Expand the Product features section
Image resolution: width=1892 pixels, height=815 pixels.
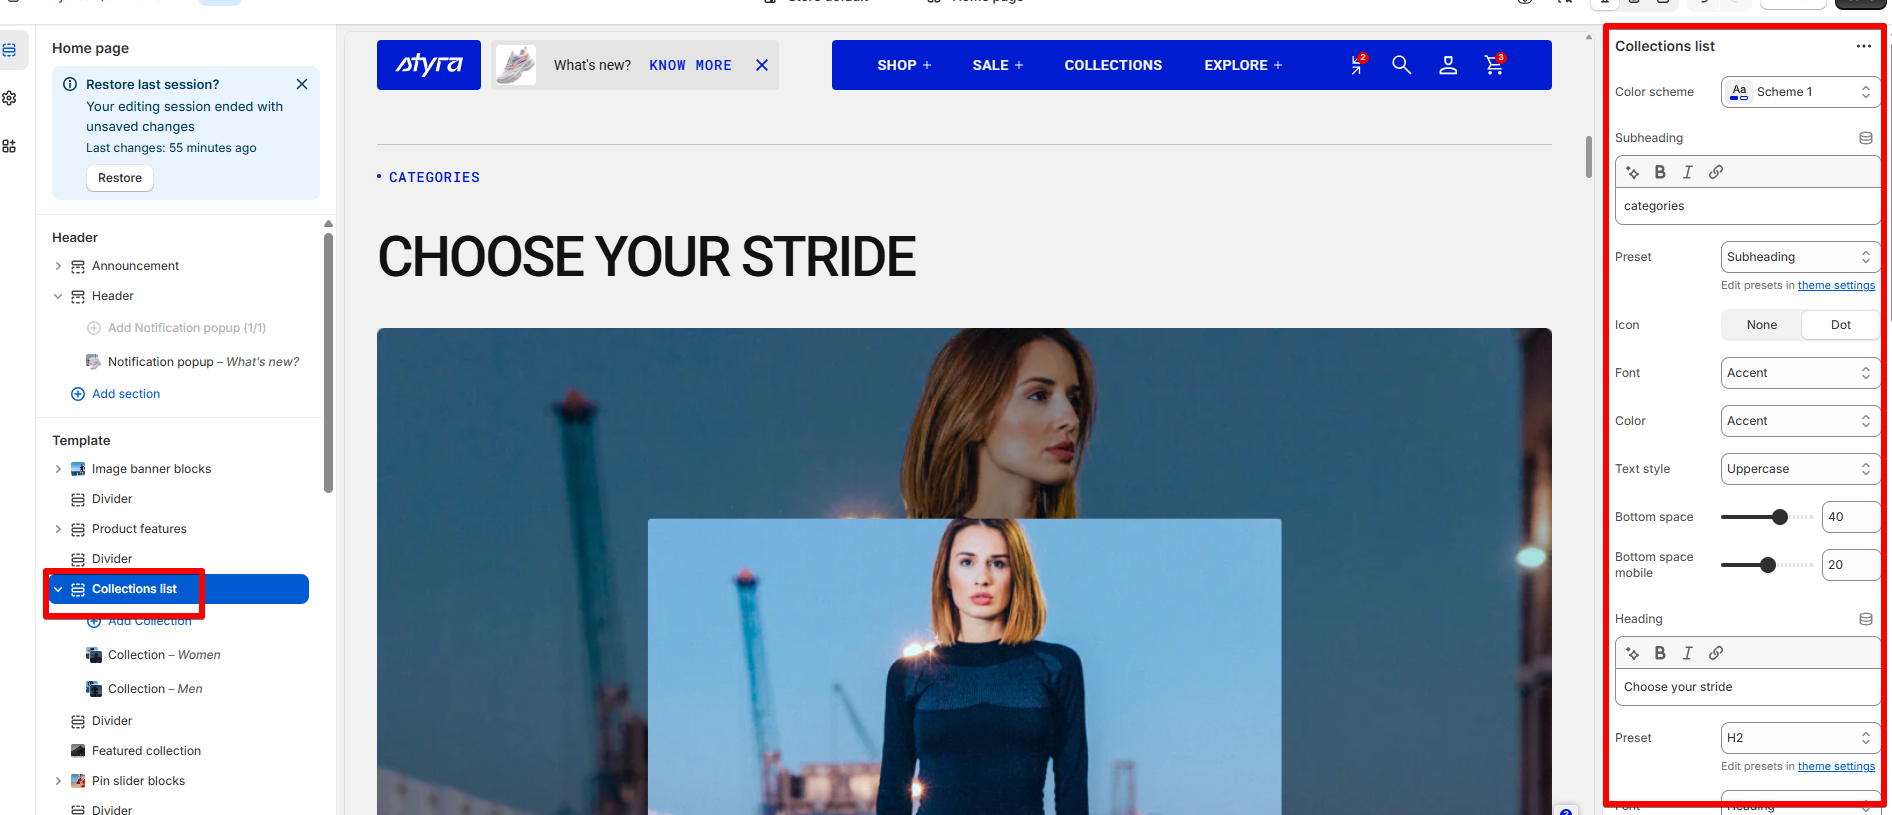[58, 529]
